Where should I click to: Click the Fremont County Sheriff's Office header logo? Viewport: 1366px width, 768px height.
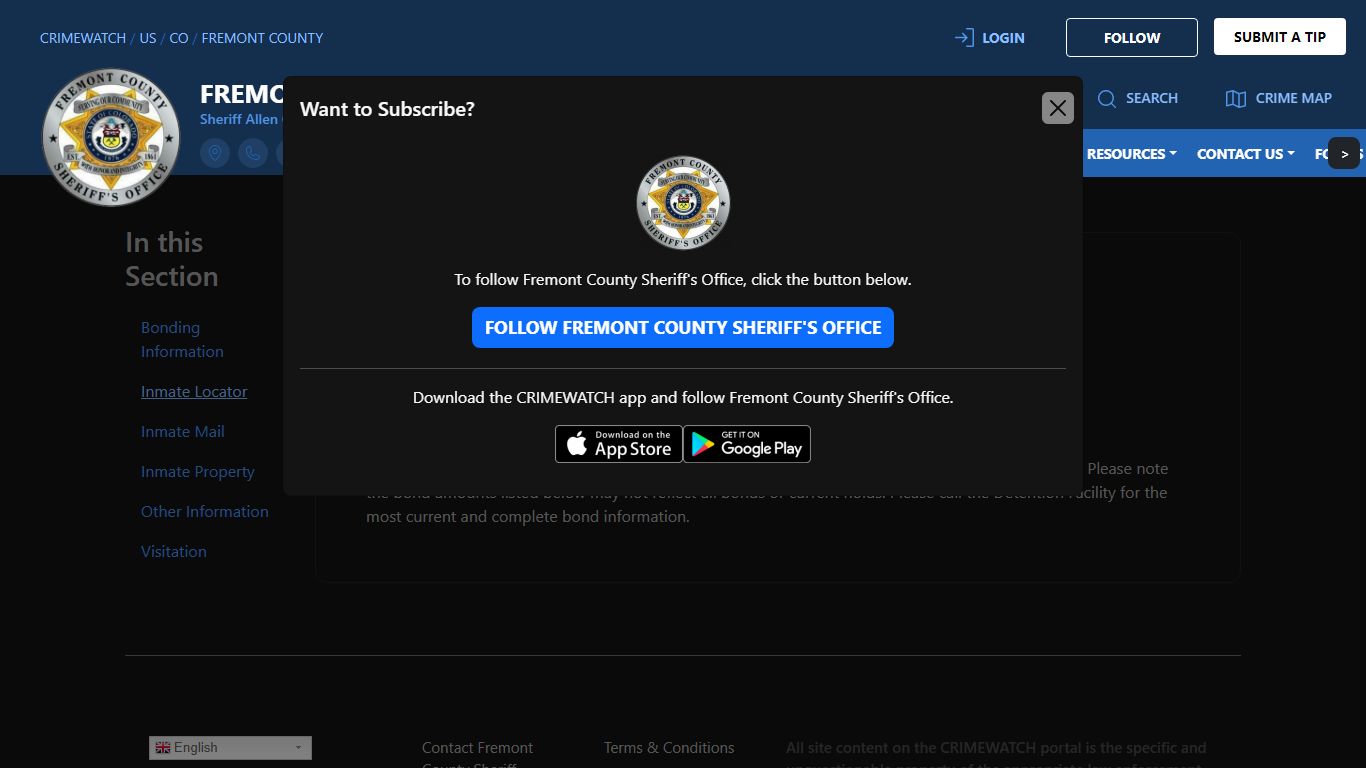[111, 137]
